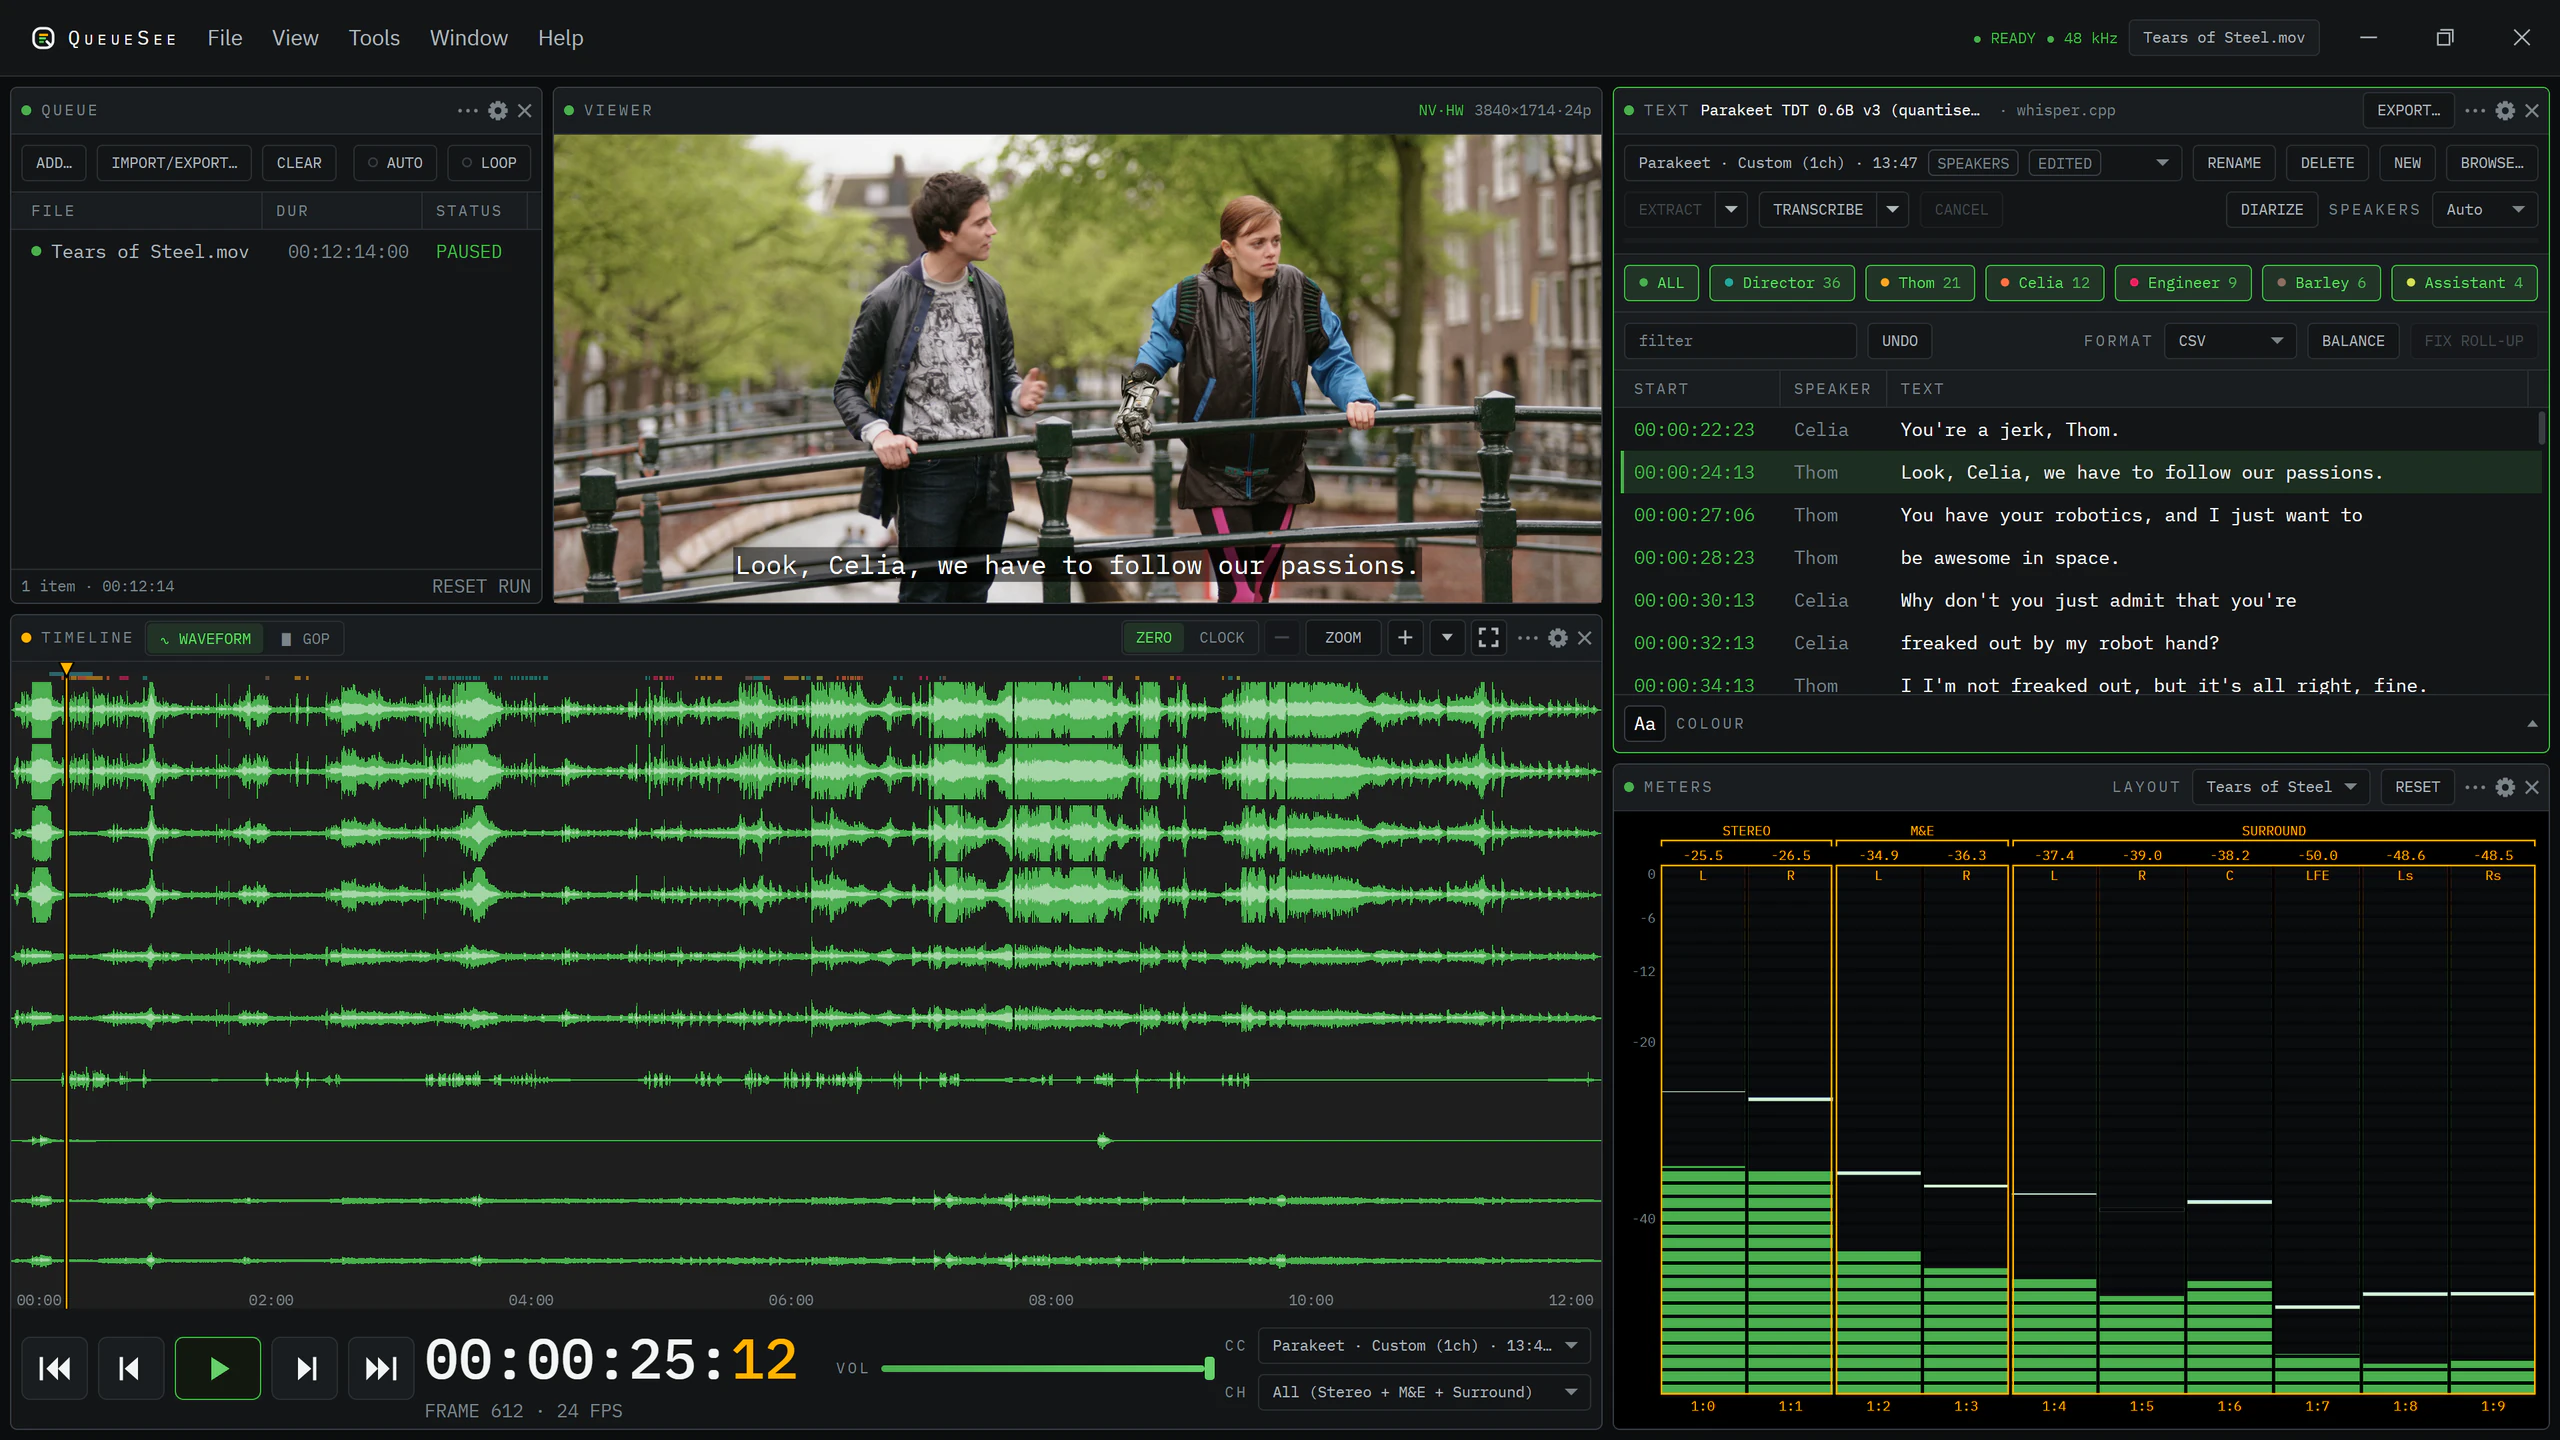This screenshot has height=1440, width=2560.
Task: Open the Window menu
Action: tap(469, 38)
